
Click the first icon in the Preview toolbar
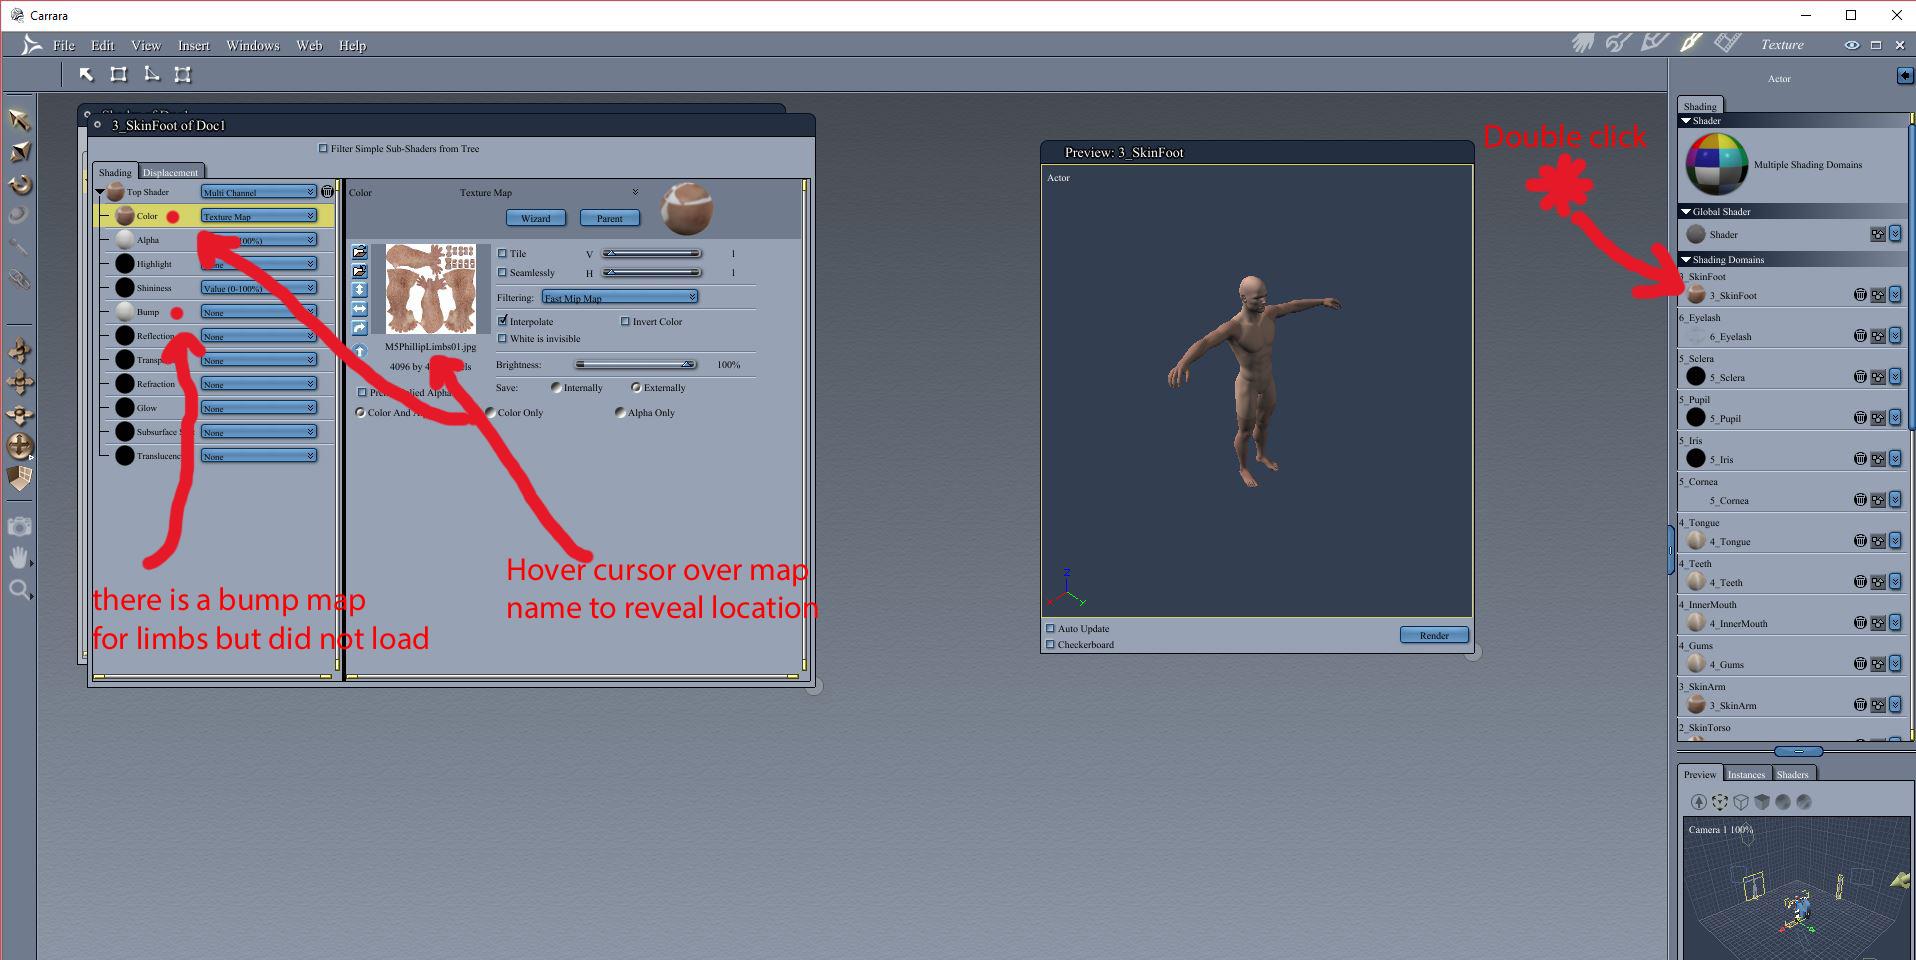[x=1698, y=802]
